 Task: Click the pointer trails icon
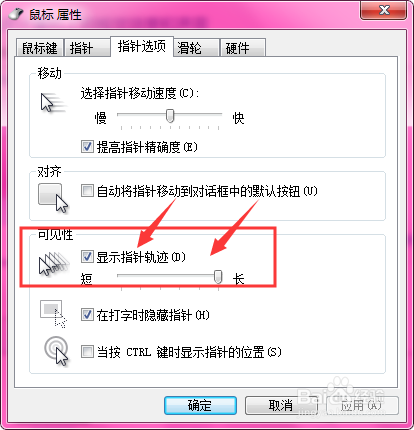coord(54,264)
